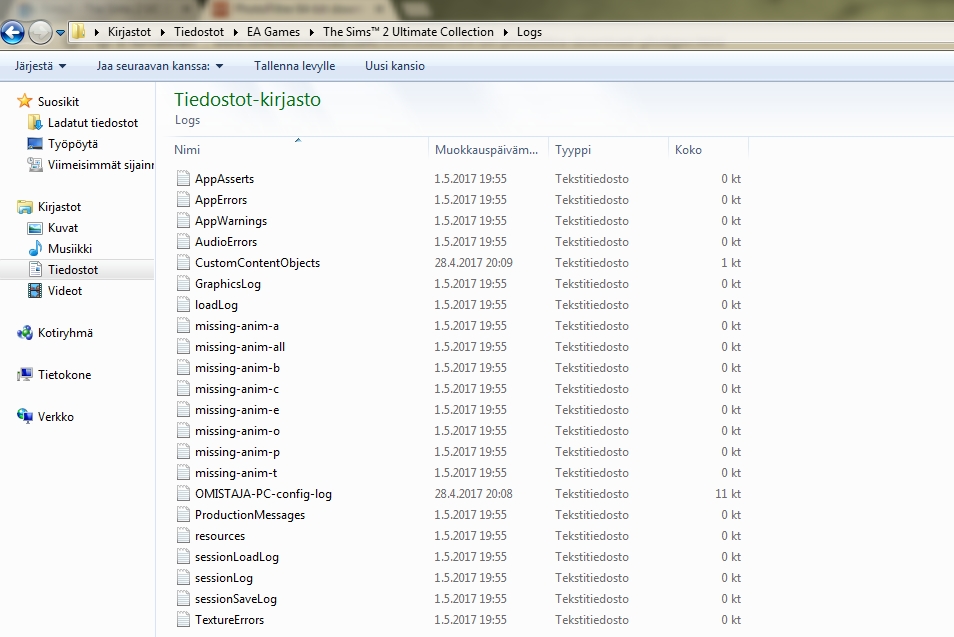
Task: Click the Tallenna levylle button
Action: tap(294, 66)
